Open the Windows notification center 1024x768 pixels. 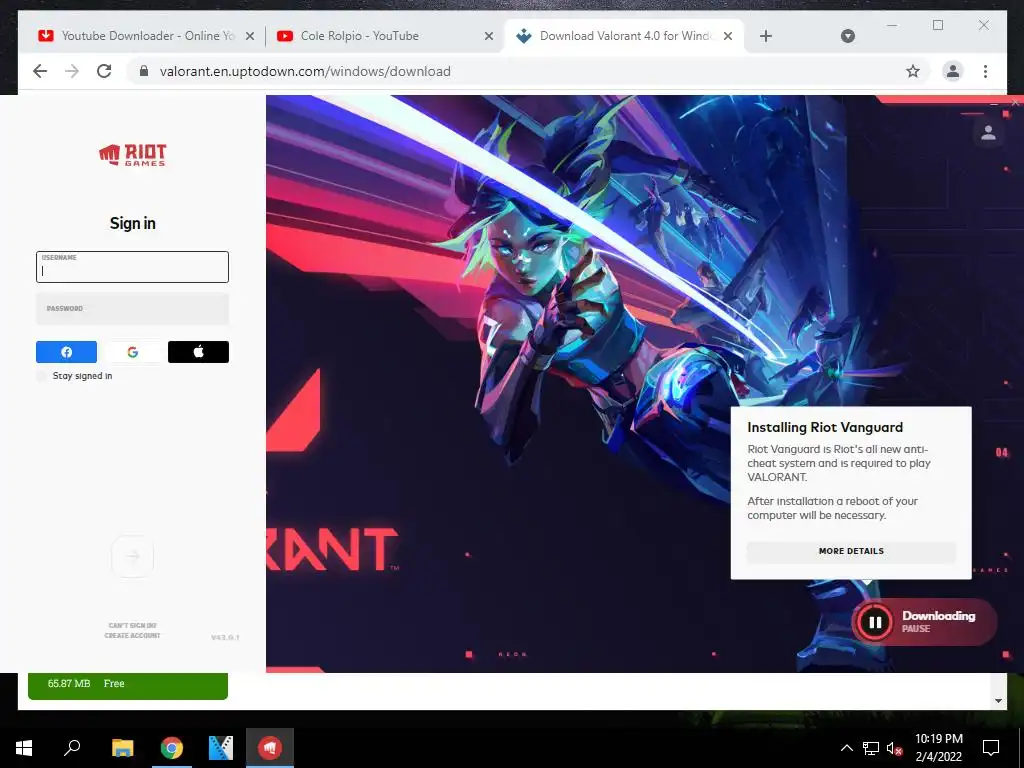[x=991, y=748]
